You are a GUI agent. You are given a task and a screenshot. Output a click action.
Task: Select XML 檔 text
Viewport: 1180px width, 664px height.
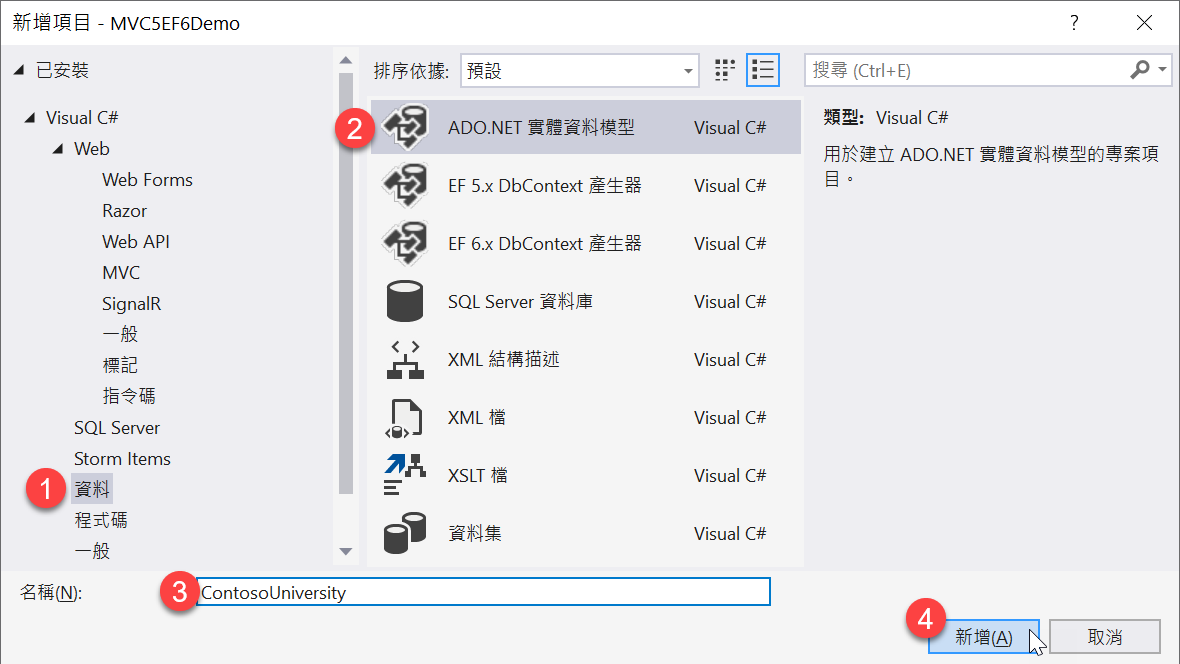tap(476, 417)
